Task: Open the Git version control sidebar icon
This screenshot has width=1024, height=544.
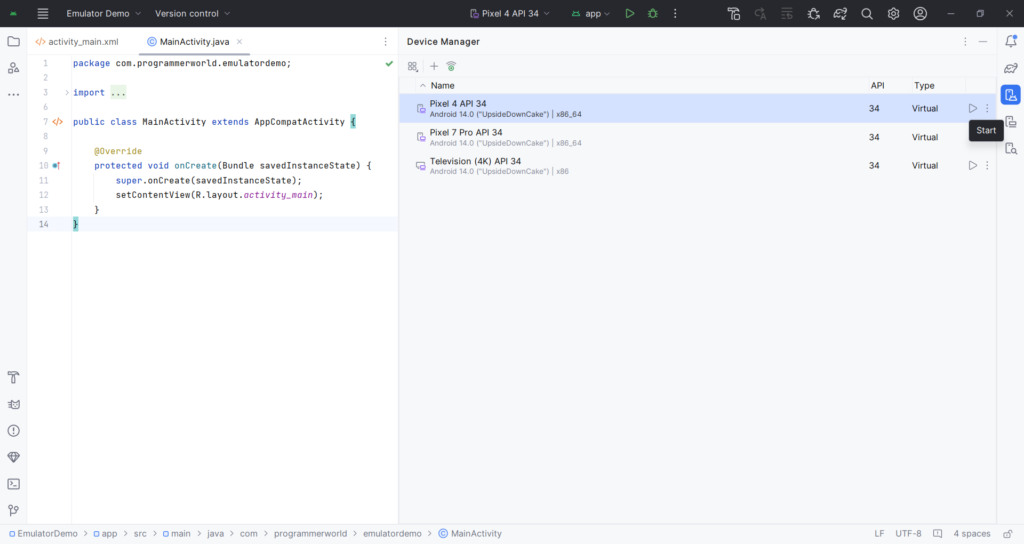Action: coord(13,510)
